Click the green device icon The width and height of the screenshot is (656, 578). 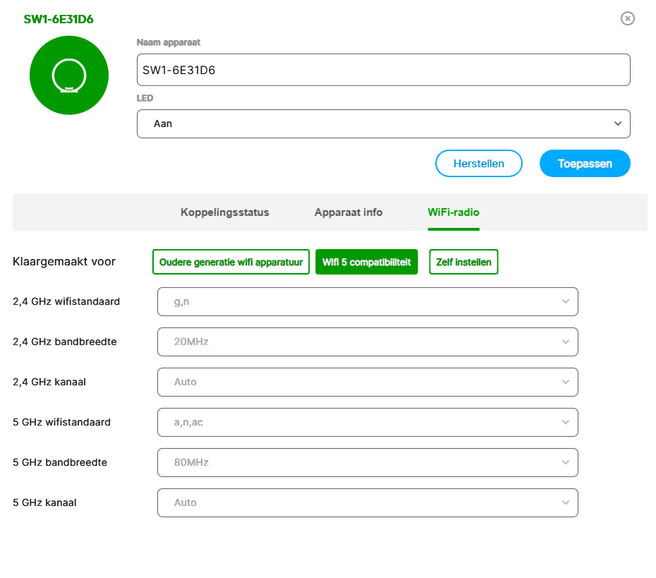[x=69, y=75]
